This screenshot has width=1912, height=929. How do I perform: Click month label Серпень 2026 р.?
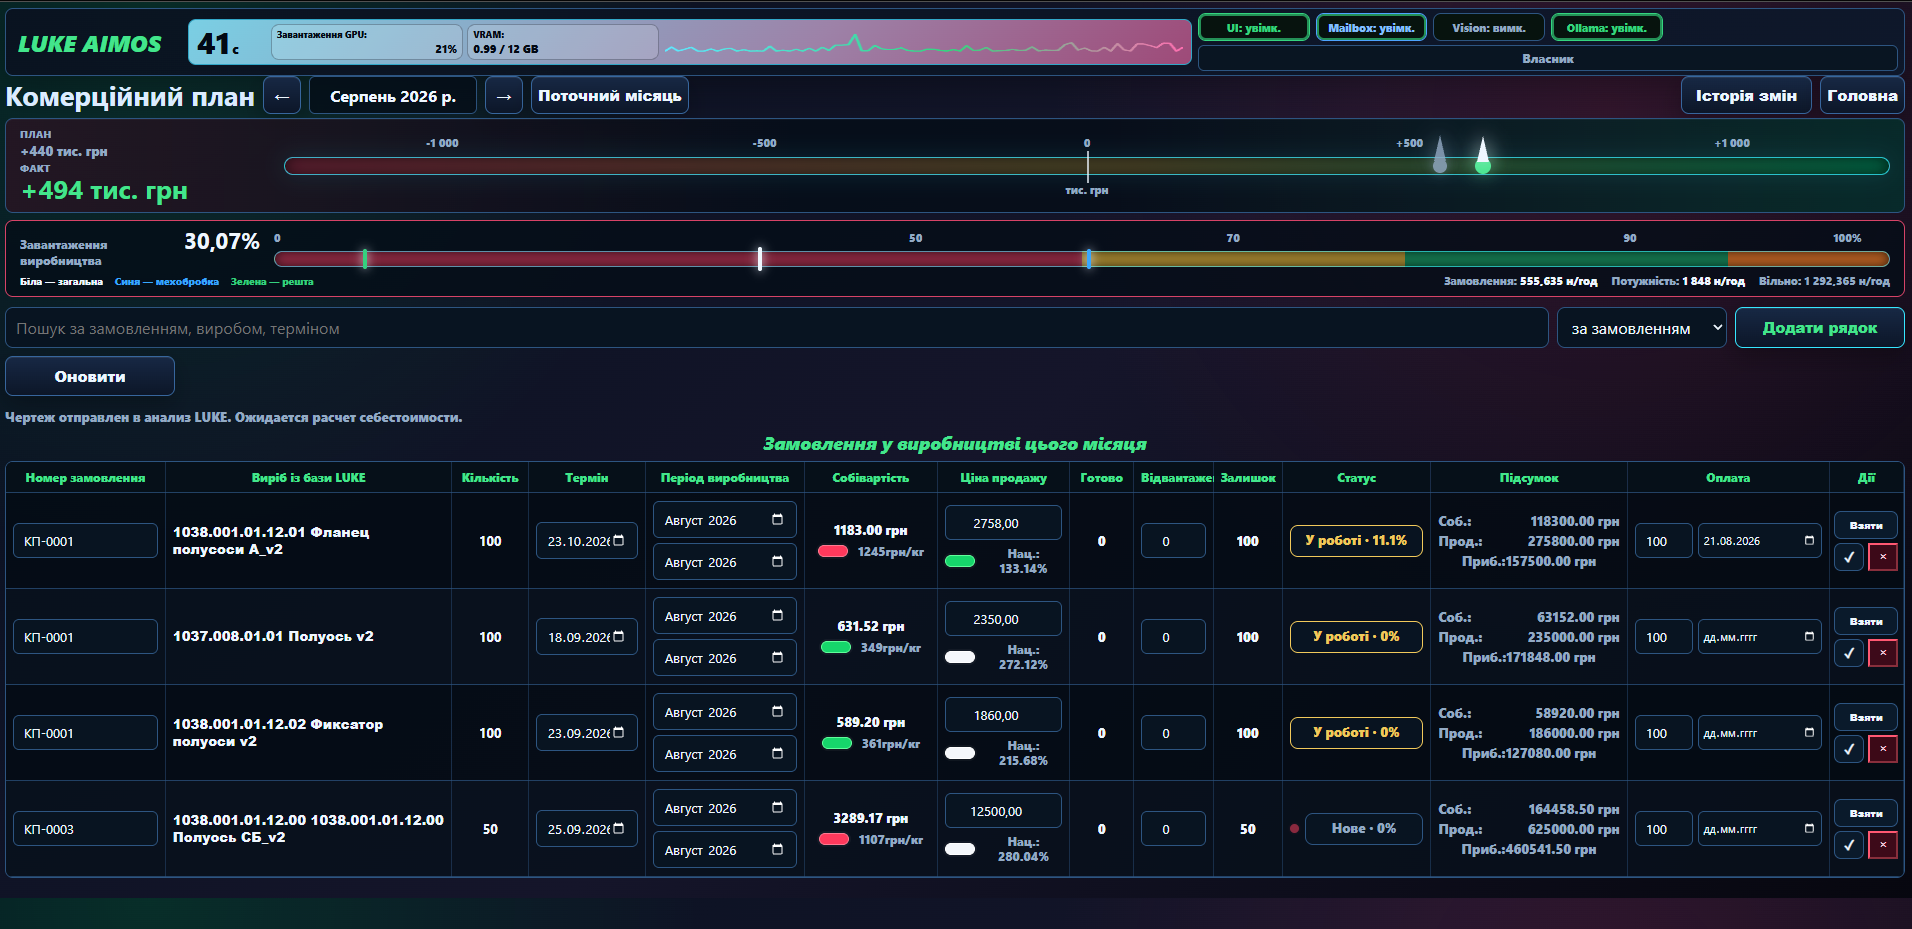393,96
